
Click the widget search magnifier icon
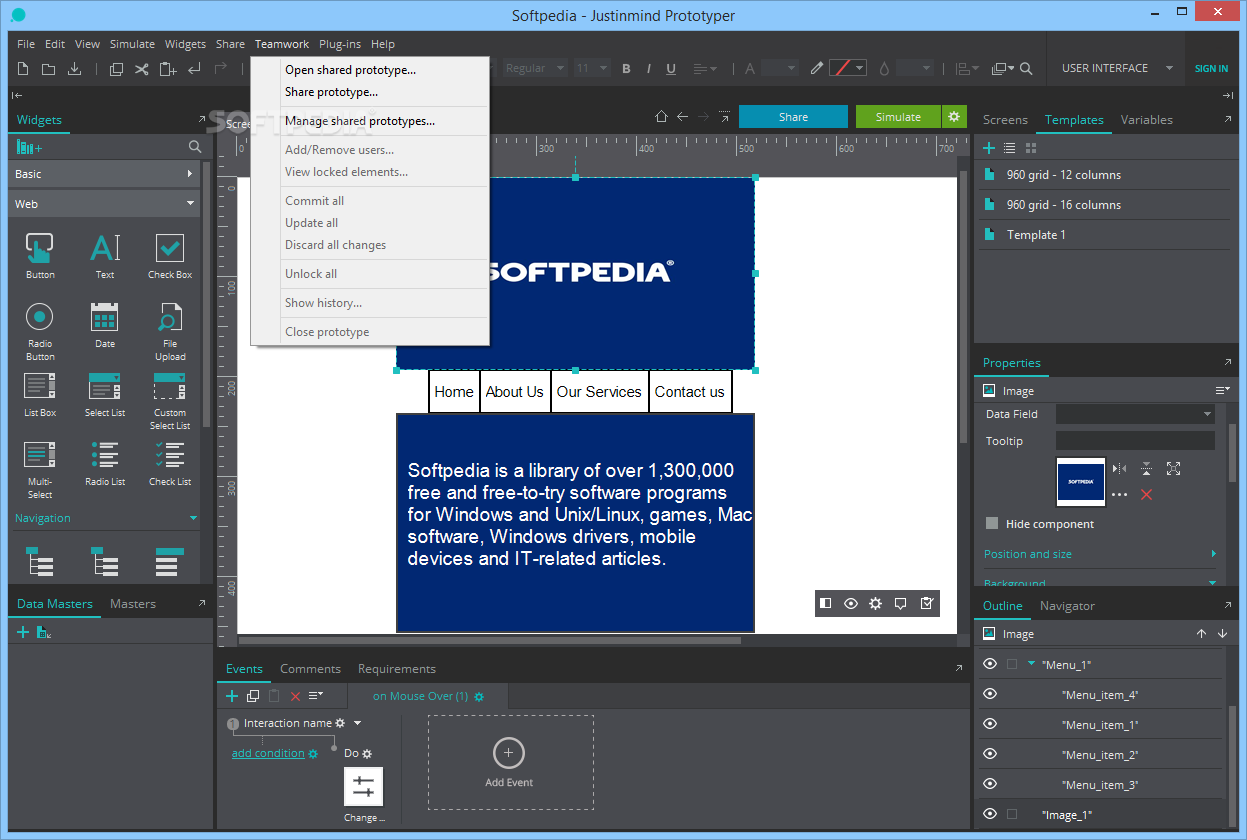[195, 147]
